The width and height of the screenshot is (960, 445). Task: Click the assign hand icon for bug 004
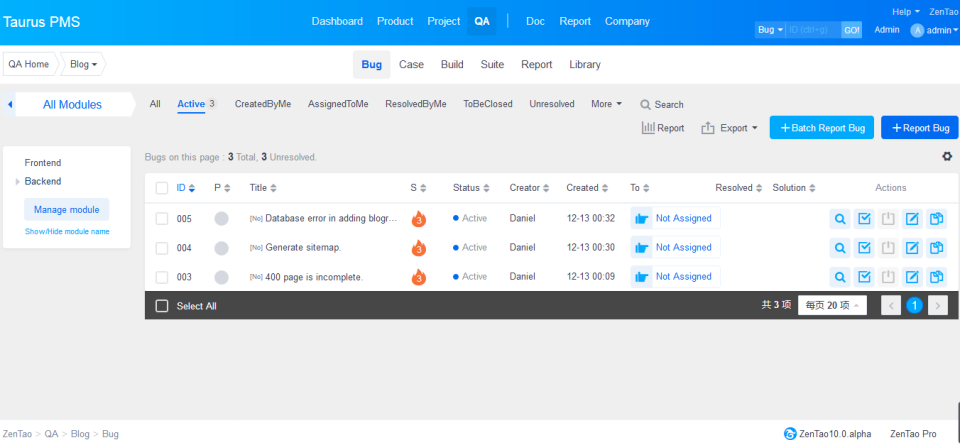(642, 248)
